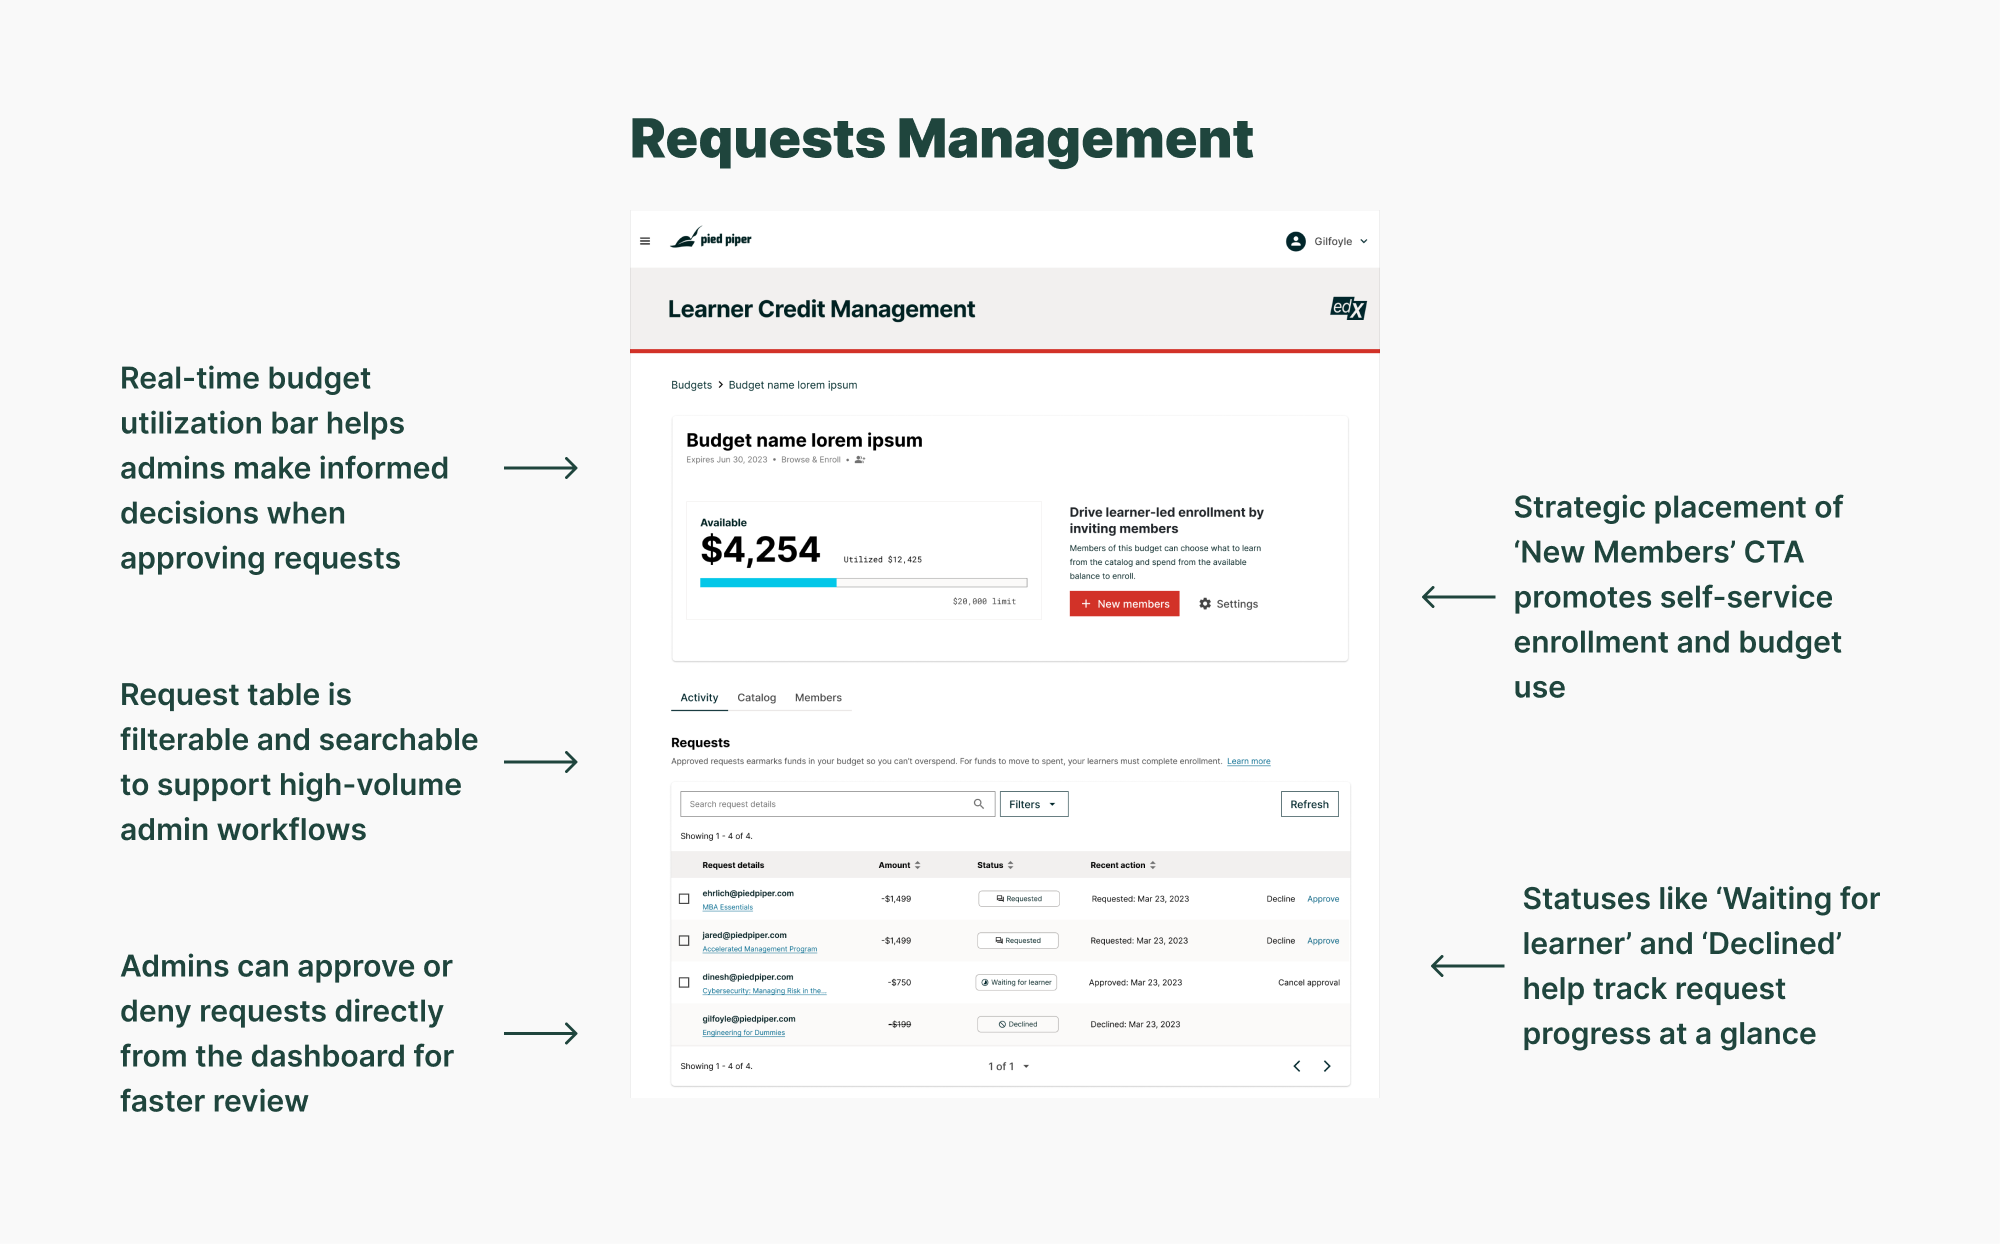The height and width of the screenshot is (1244, 2000).
Task: Check the ehrlich@piedpiper.com request checkbox
Action: point(684,899)
